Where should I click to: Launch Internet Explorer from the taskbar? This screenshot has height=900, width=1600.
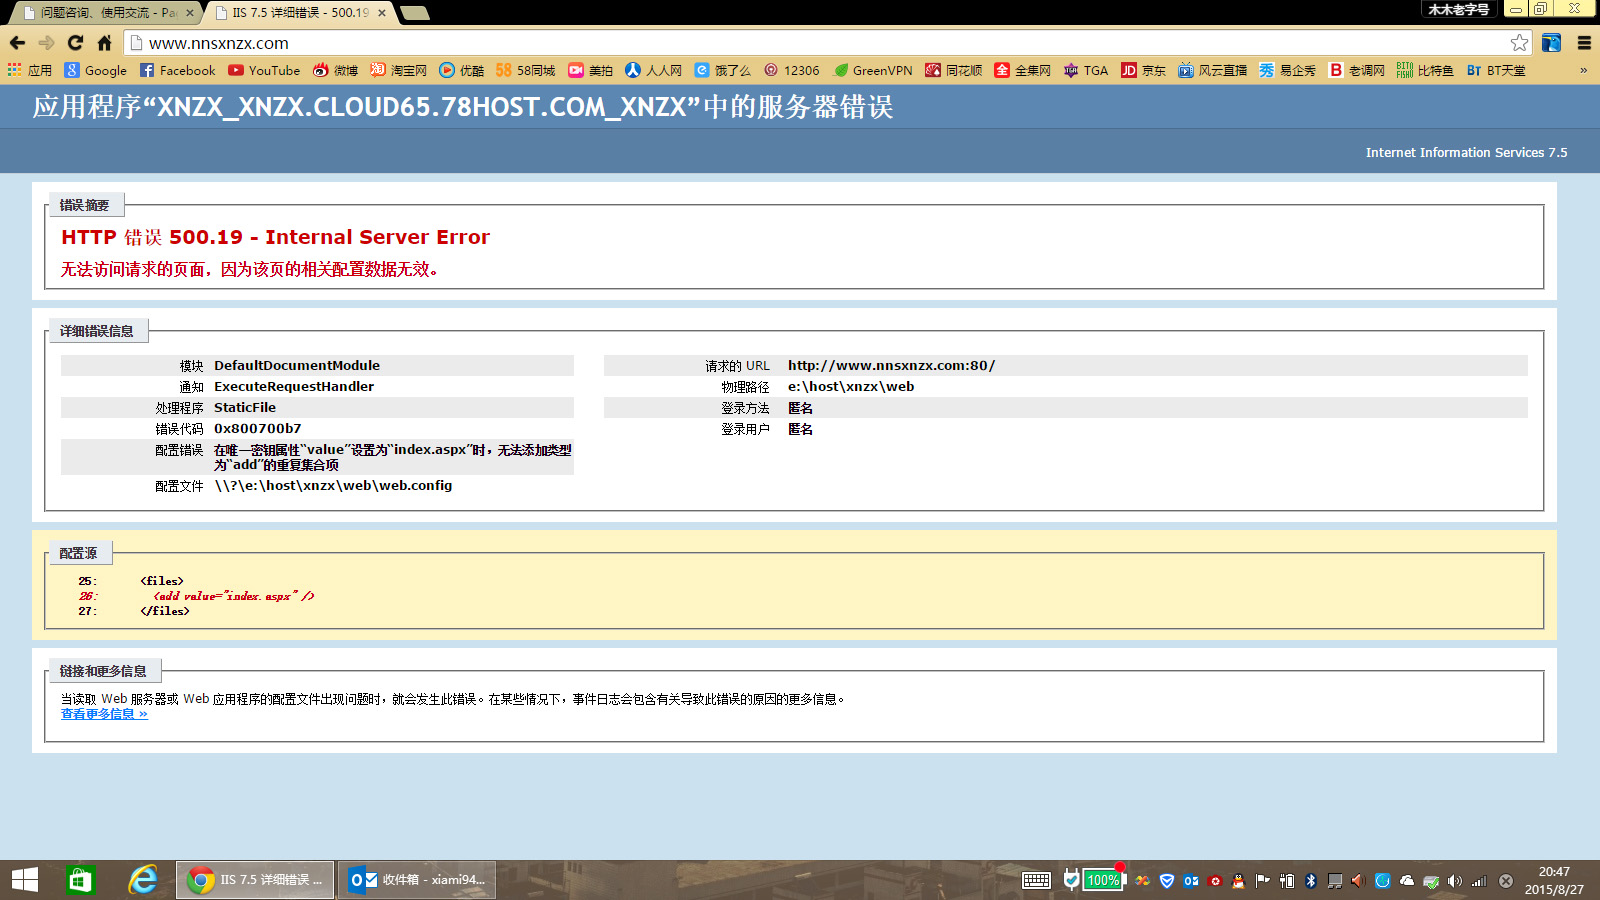pyautogui.click(x=143, y=880)
